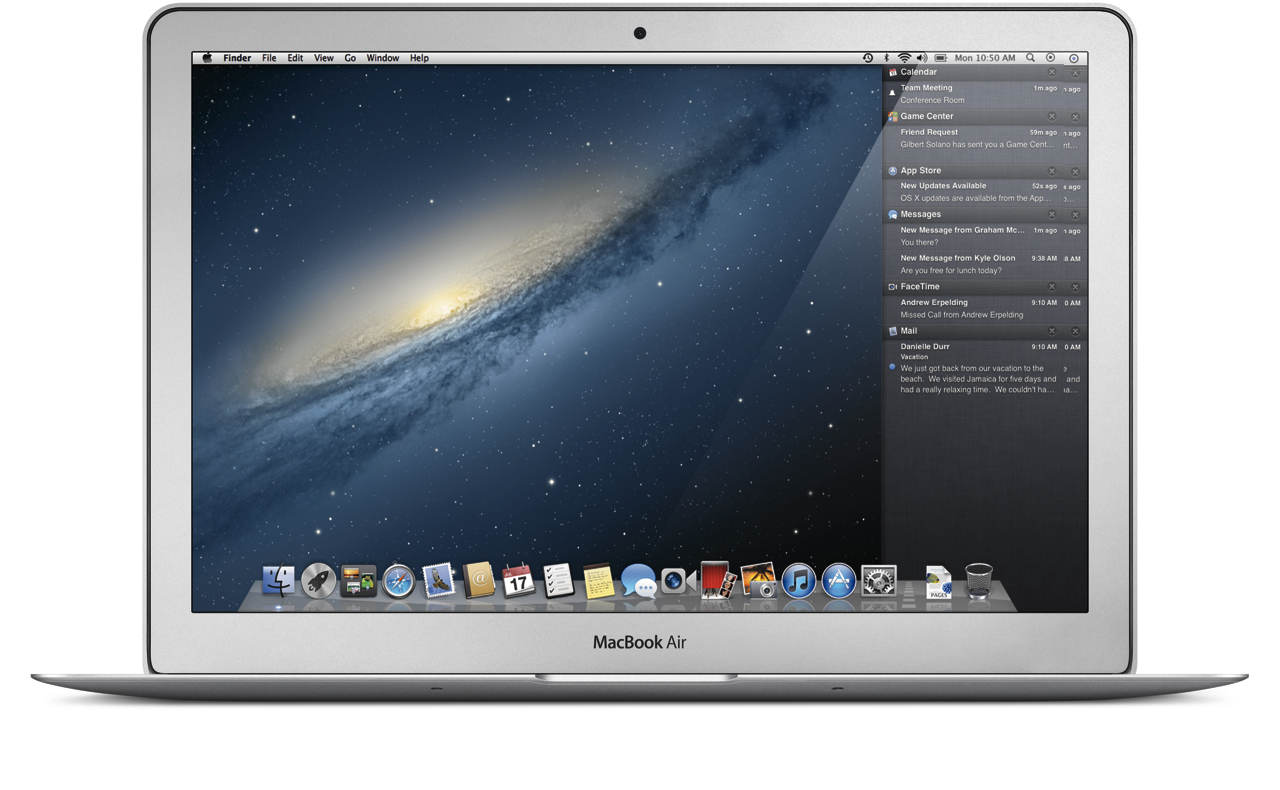1280x790 pixels.
Task: Open the volume control in menu bar
Action: pyautogui.click(x=921, y=58)
